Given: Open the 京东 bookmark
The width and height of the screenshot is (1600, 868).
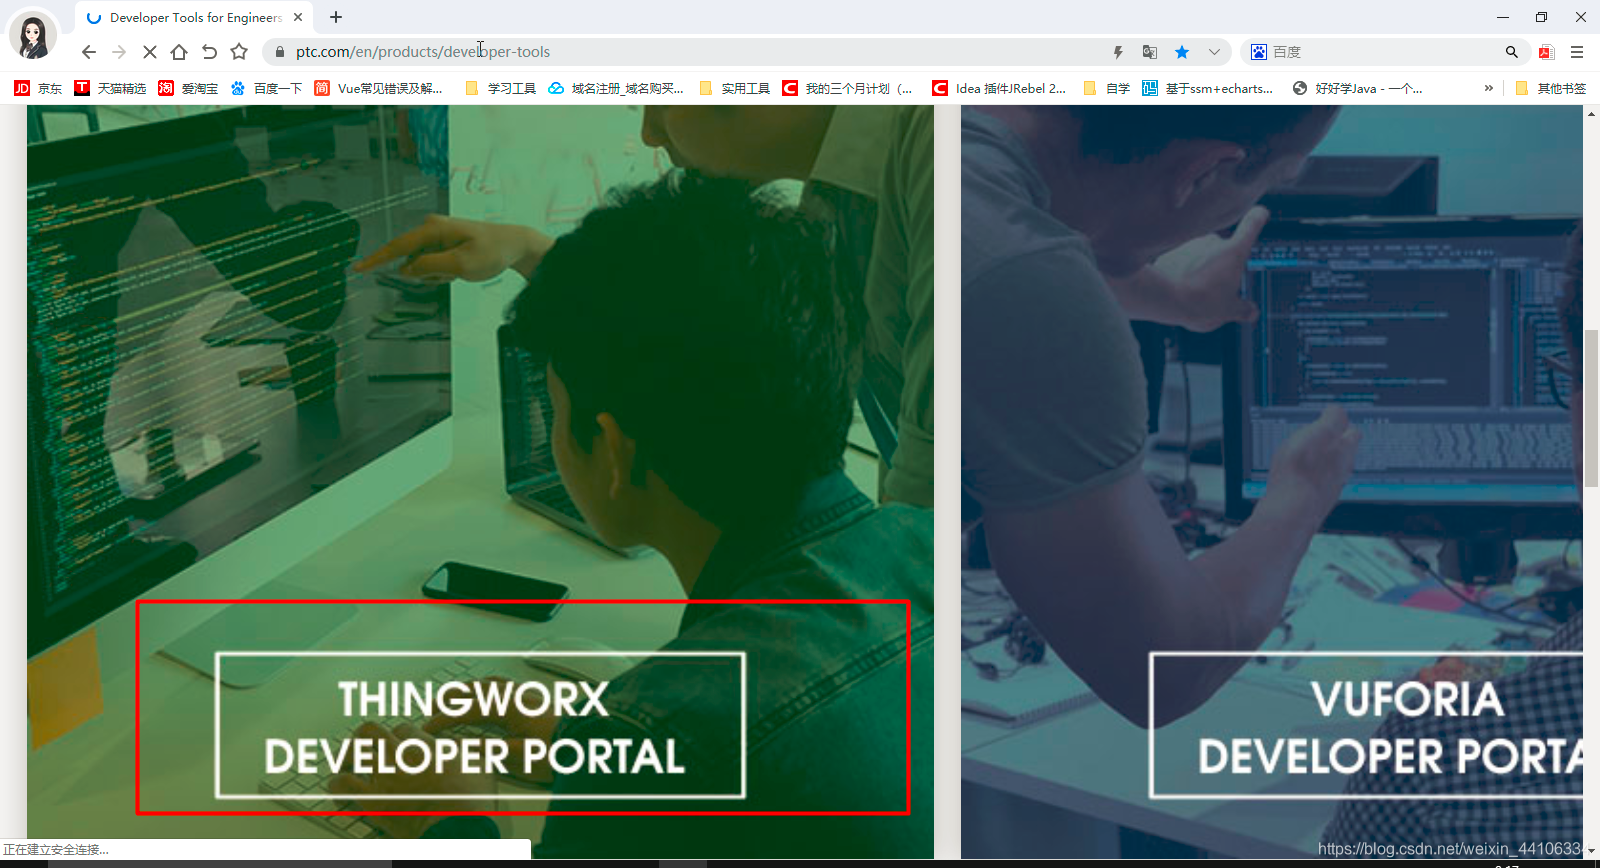Looking at the screenshot, I should tap(38, 88).
